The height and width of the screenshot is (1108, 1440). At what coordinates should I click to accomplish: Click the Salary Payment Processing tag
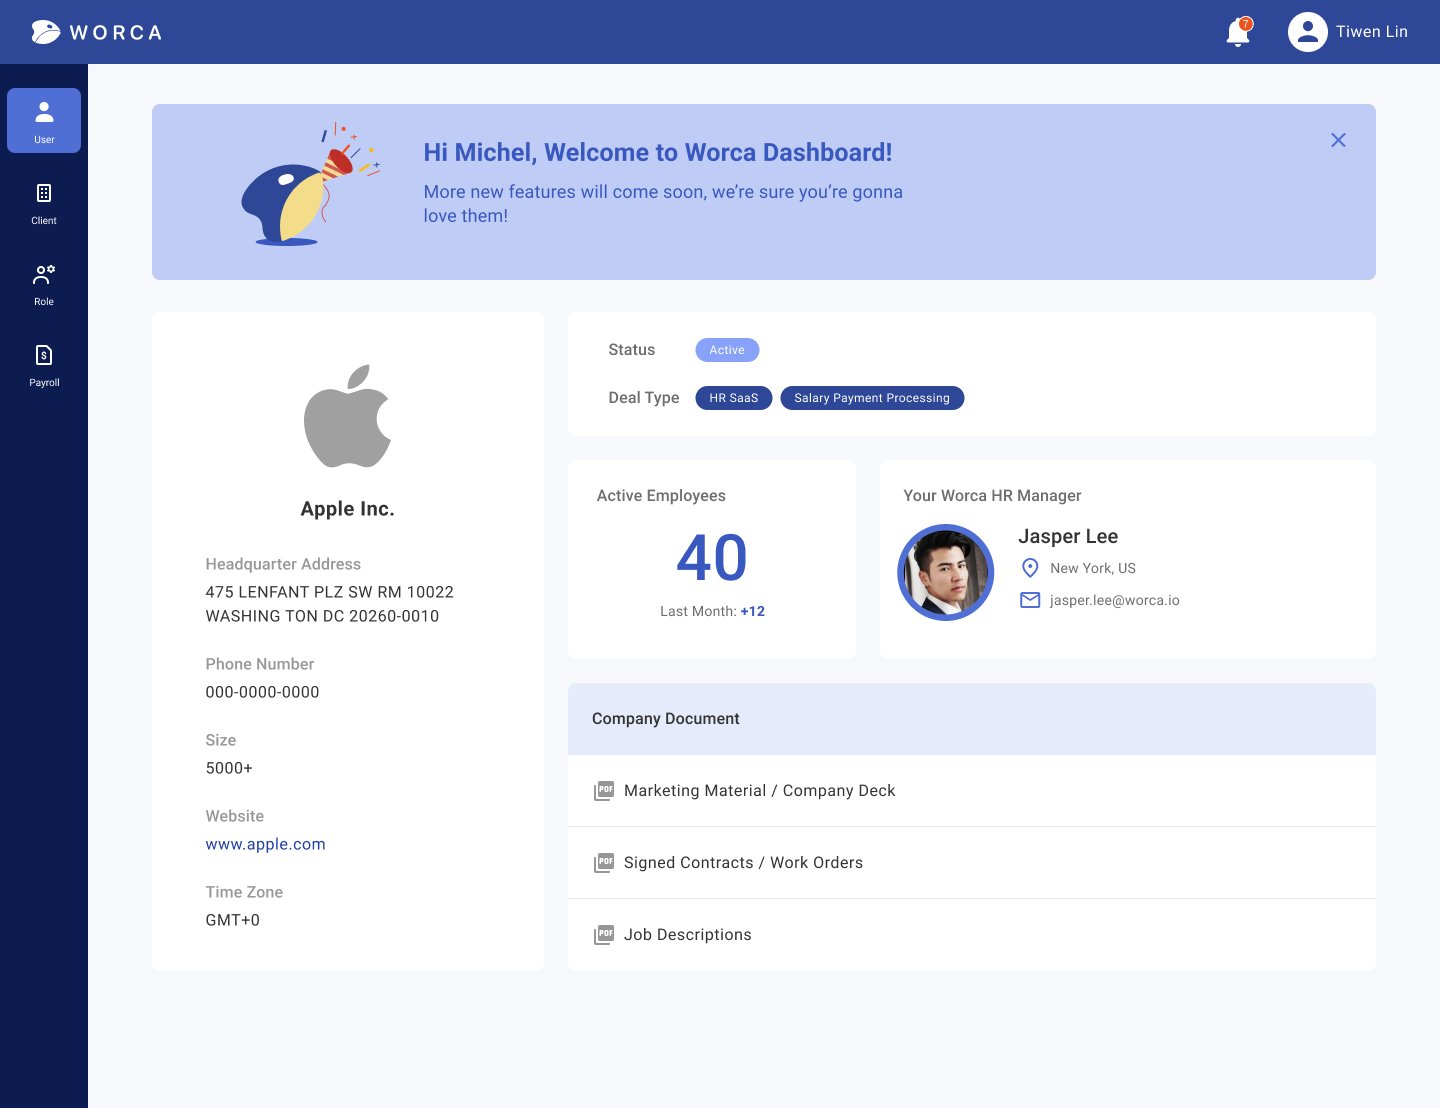coord(872,398)
